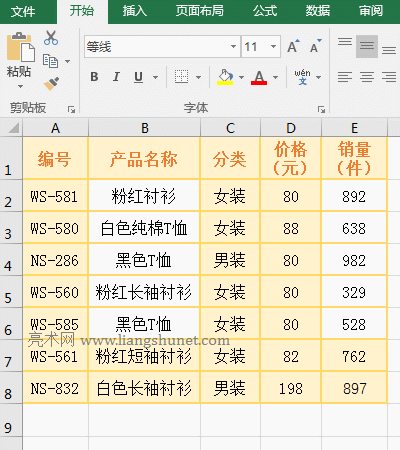Image resolution: width=400 pixels, height=450 pixels.
Task: Select header cell 分类
Action: click(230, 158)
